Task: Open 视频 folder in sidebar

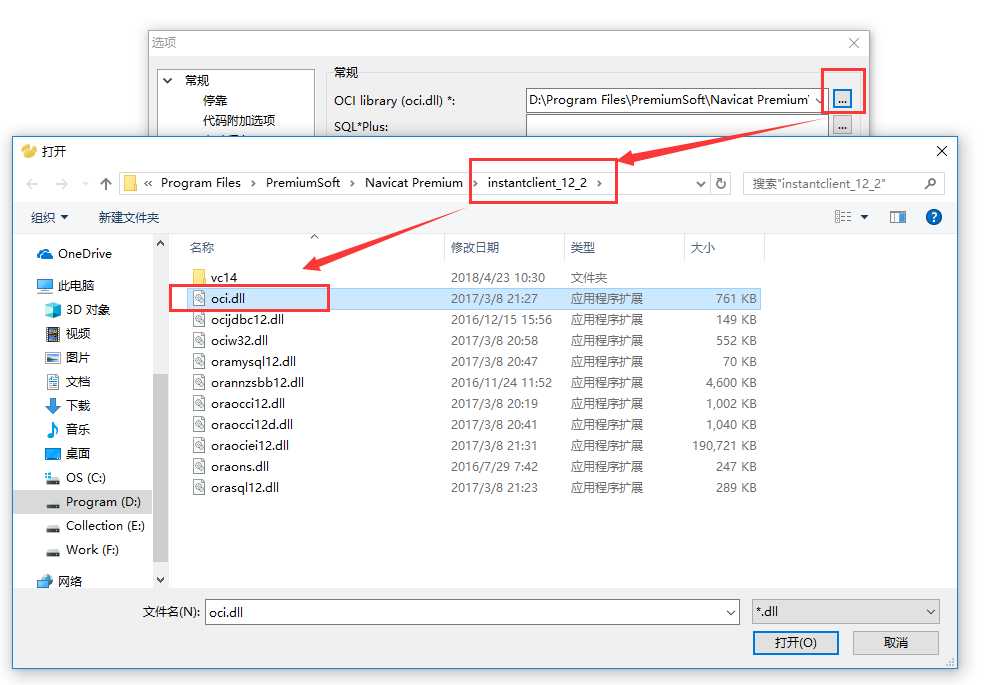Action: click(x=68, y=334)
